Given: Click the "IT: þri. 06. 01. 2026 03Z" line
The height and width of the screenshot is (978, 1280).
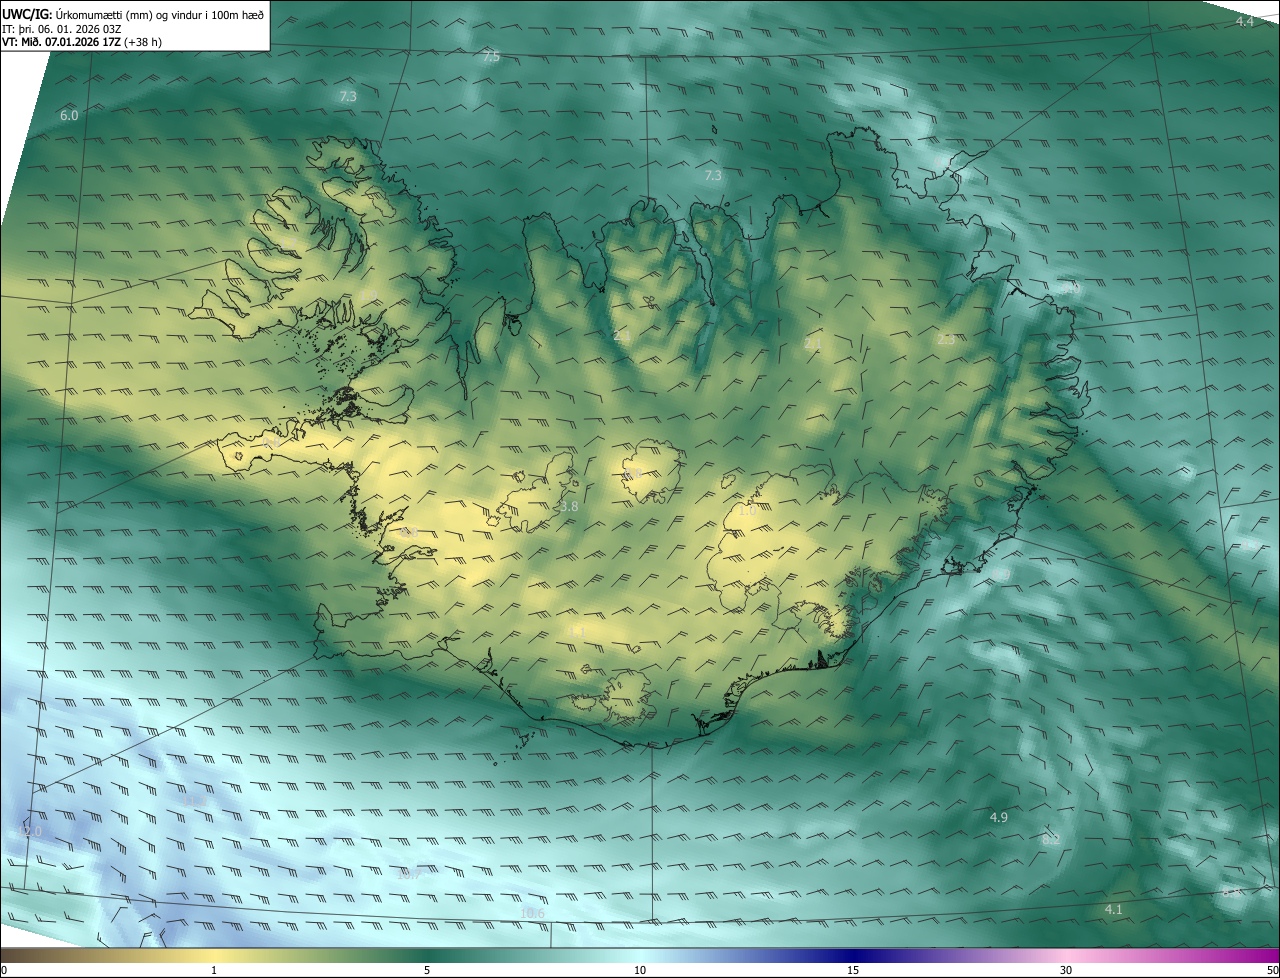Looking at the screenshot, I should 62,28.
